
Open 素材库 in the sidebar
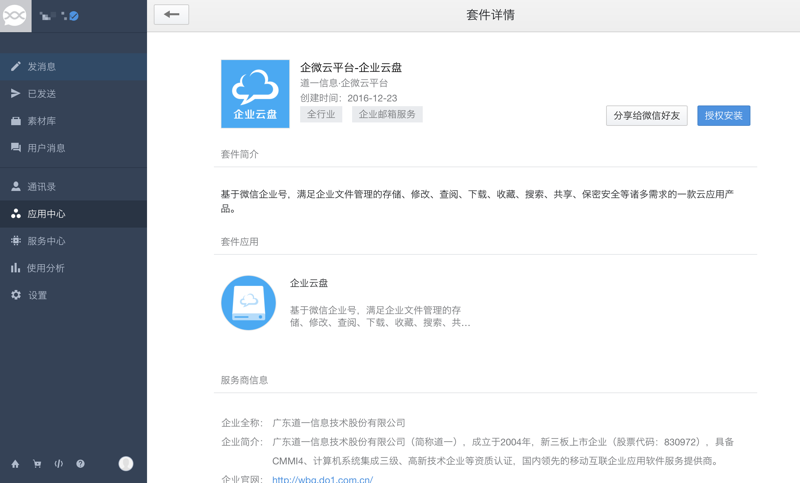73,121
